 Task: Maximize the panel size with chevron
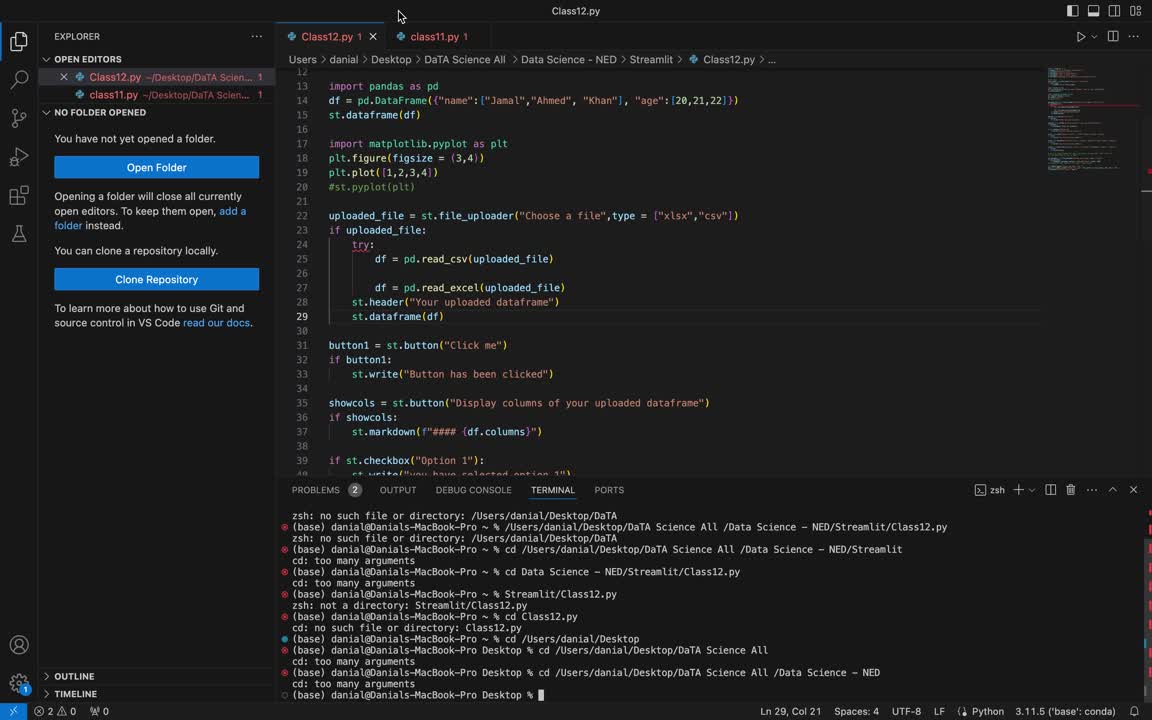[1112, 489]
